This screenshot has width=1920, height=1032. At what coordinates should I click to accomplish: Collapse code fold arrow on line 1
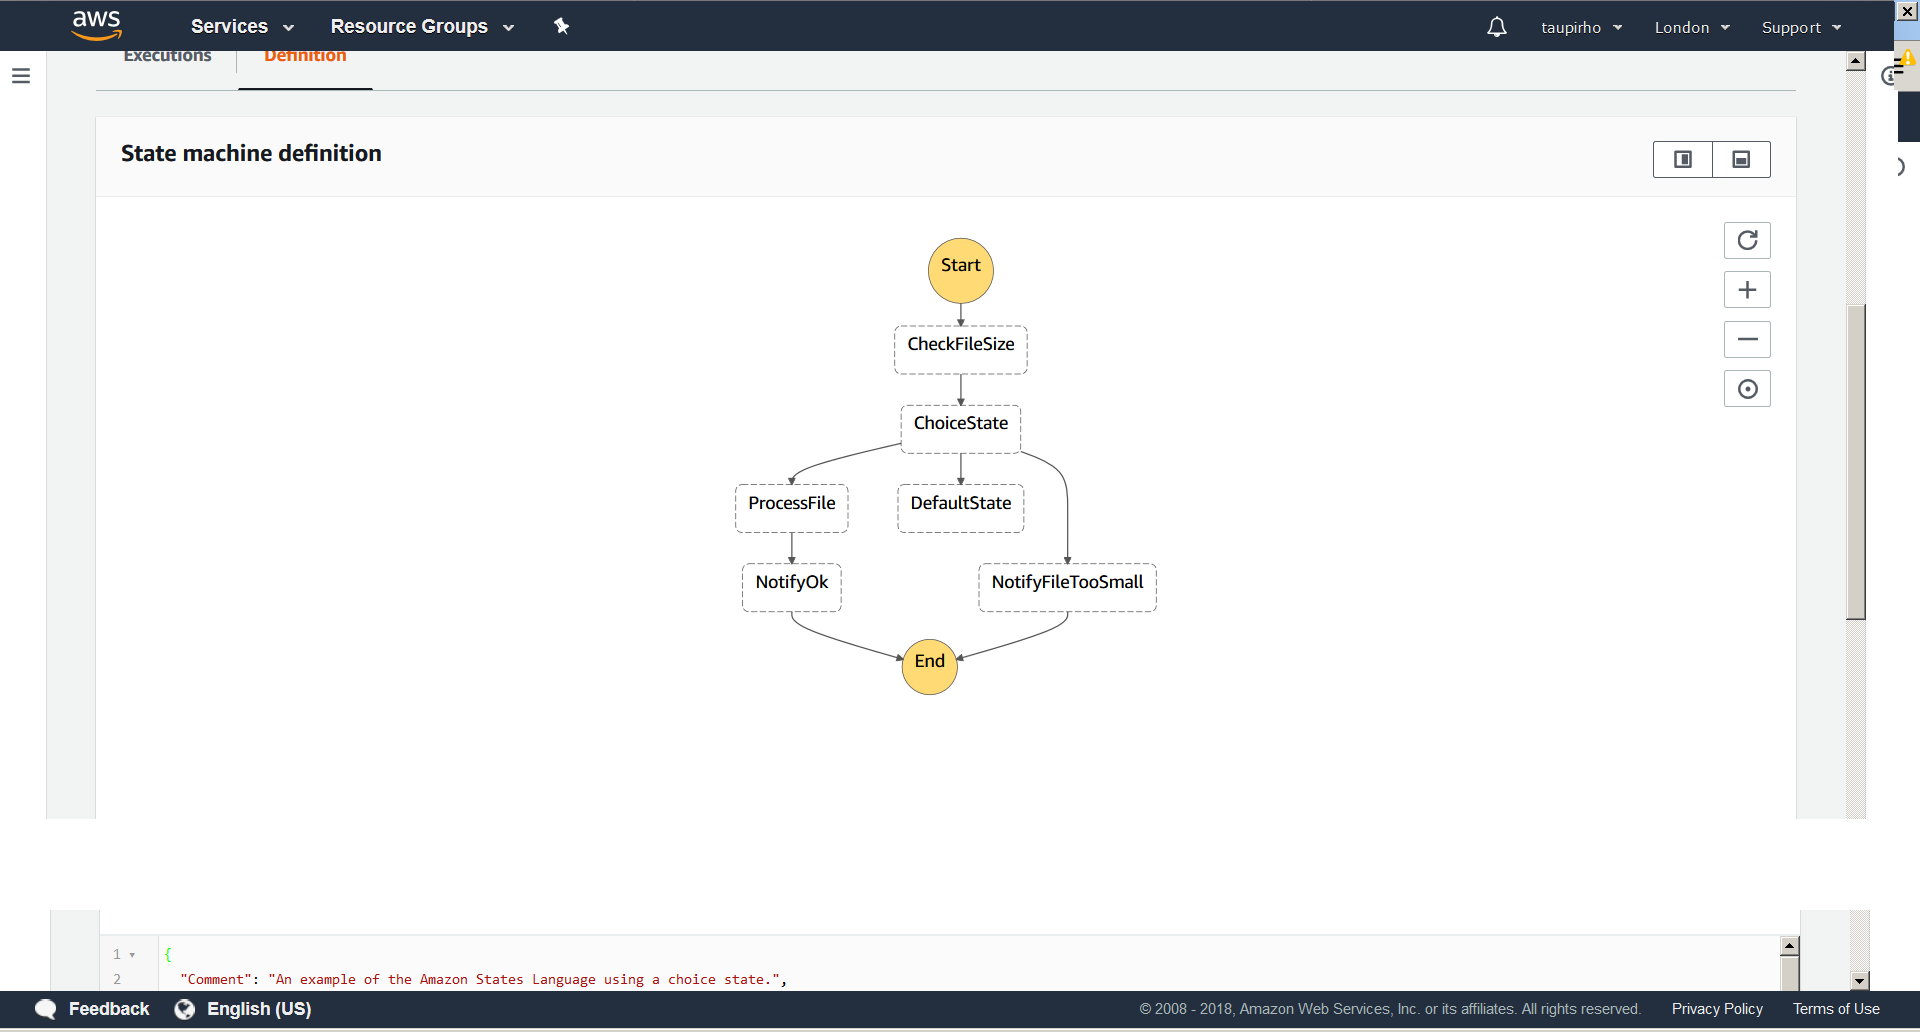132,955
